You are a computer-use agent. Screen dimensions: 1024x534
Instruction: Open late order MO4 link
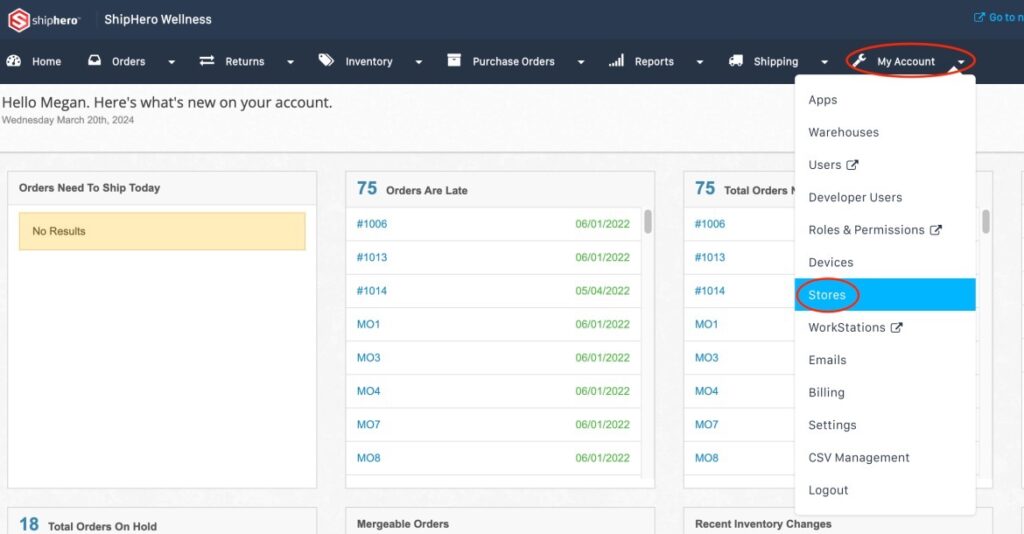click(368, 391)
